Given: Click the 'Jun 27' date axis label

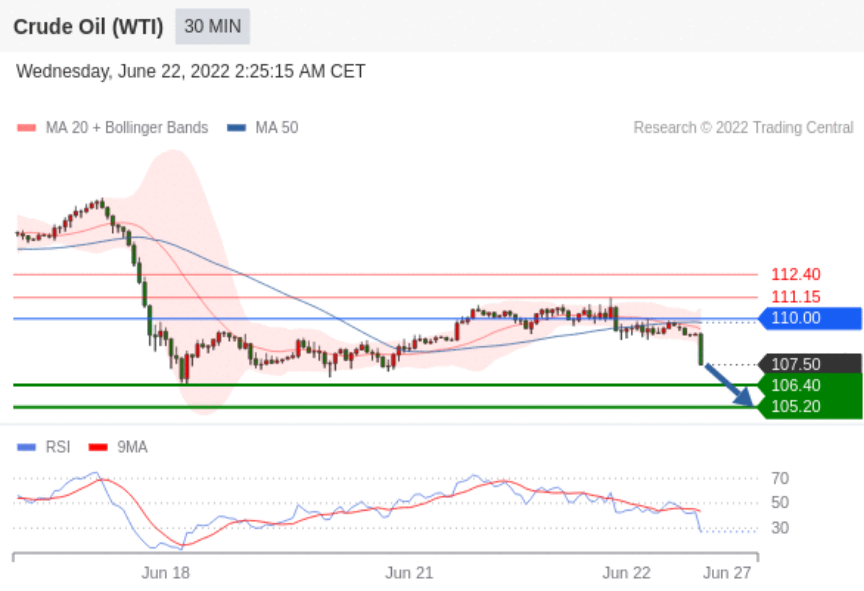Looking at the screenshot, I should [x=727, y=573].
